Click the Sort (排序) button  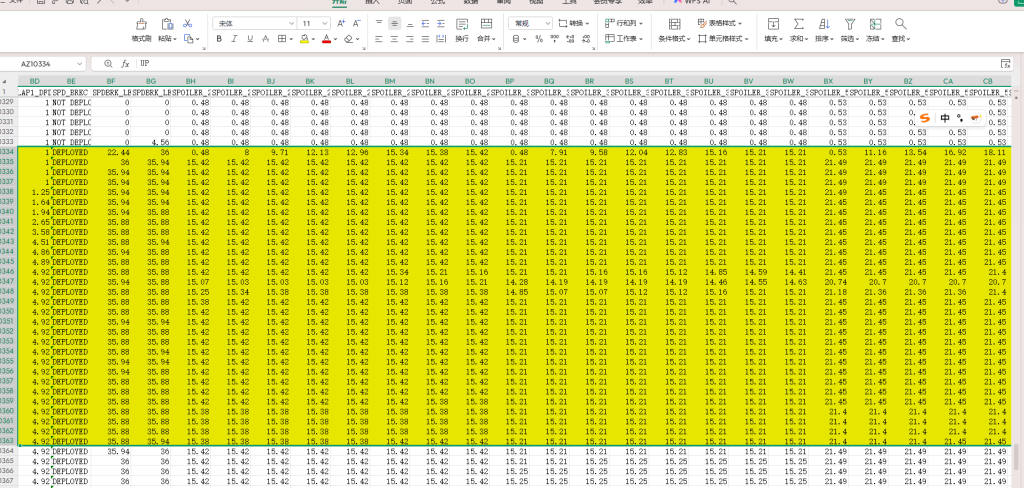click(824, 30)
